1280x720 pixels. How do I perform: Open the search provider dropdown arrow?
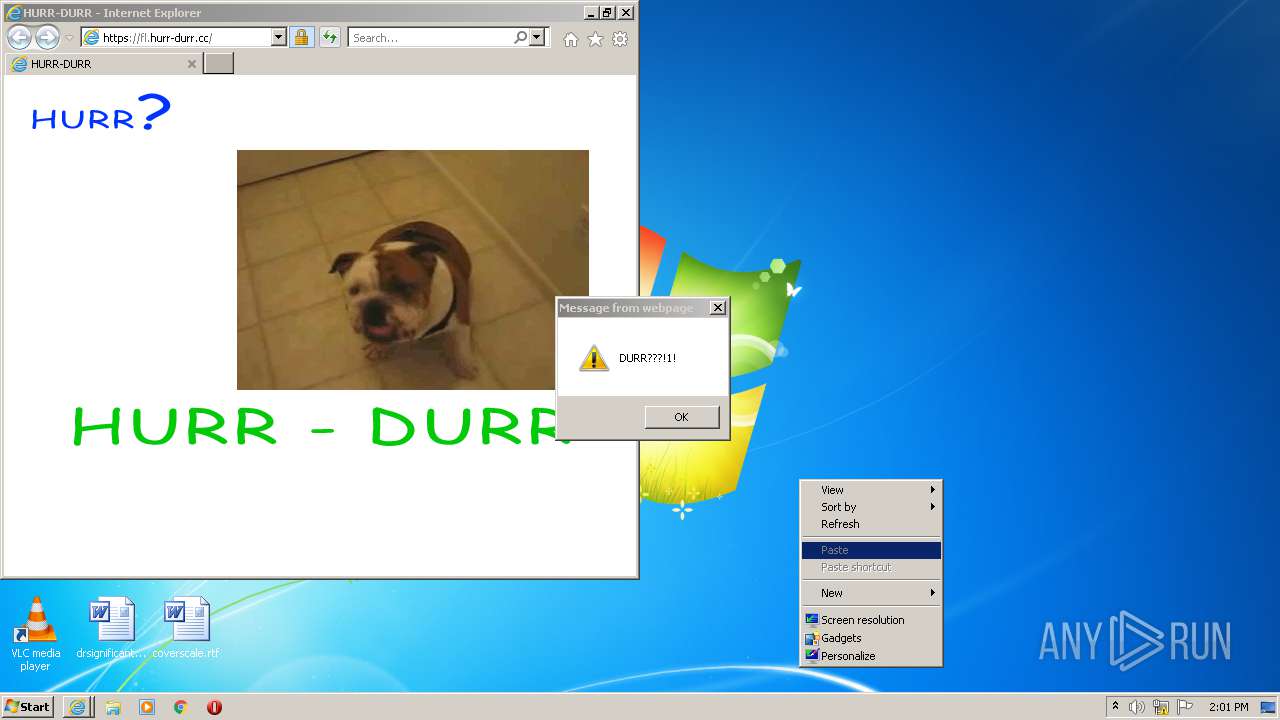[x=537, y=38]
